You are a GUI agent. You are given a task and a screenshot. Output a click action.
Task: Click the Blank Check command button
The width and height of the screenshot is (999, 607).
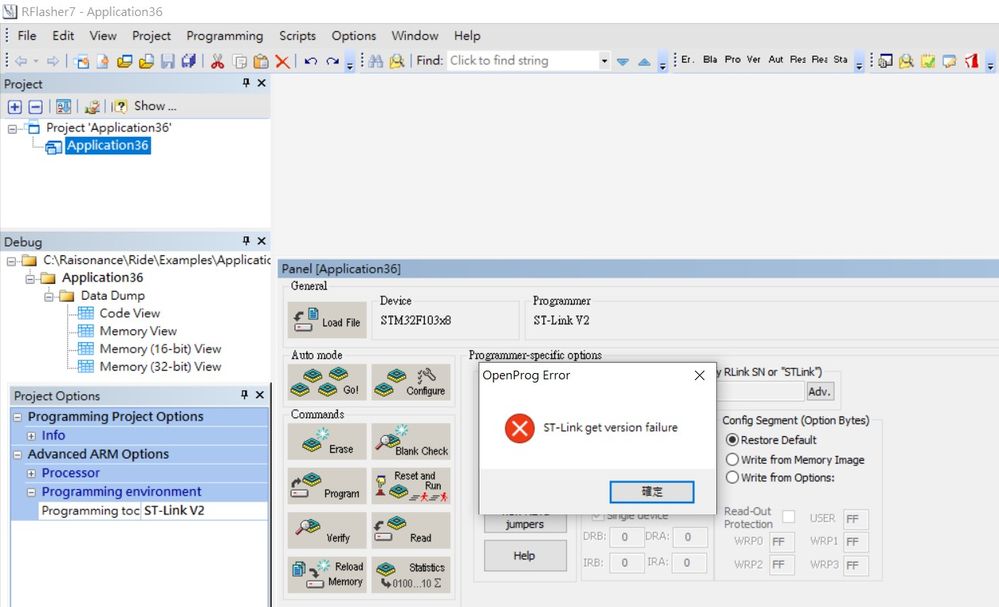[411, 441]
